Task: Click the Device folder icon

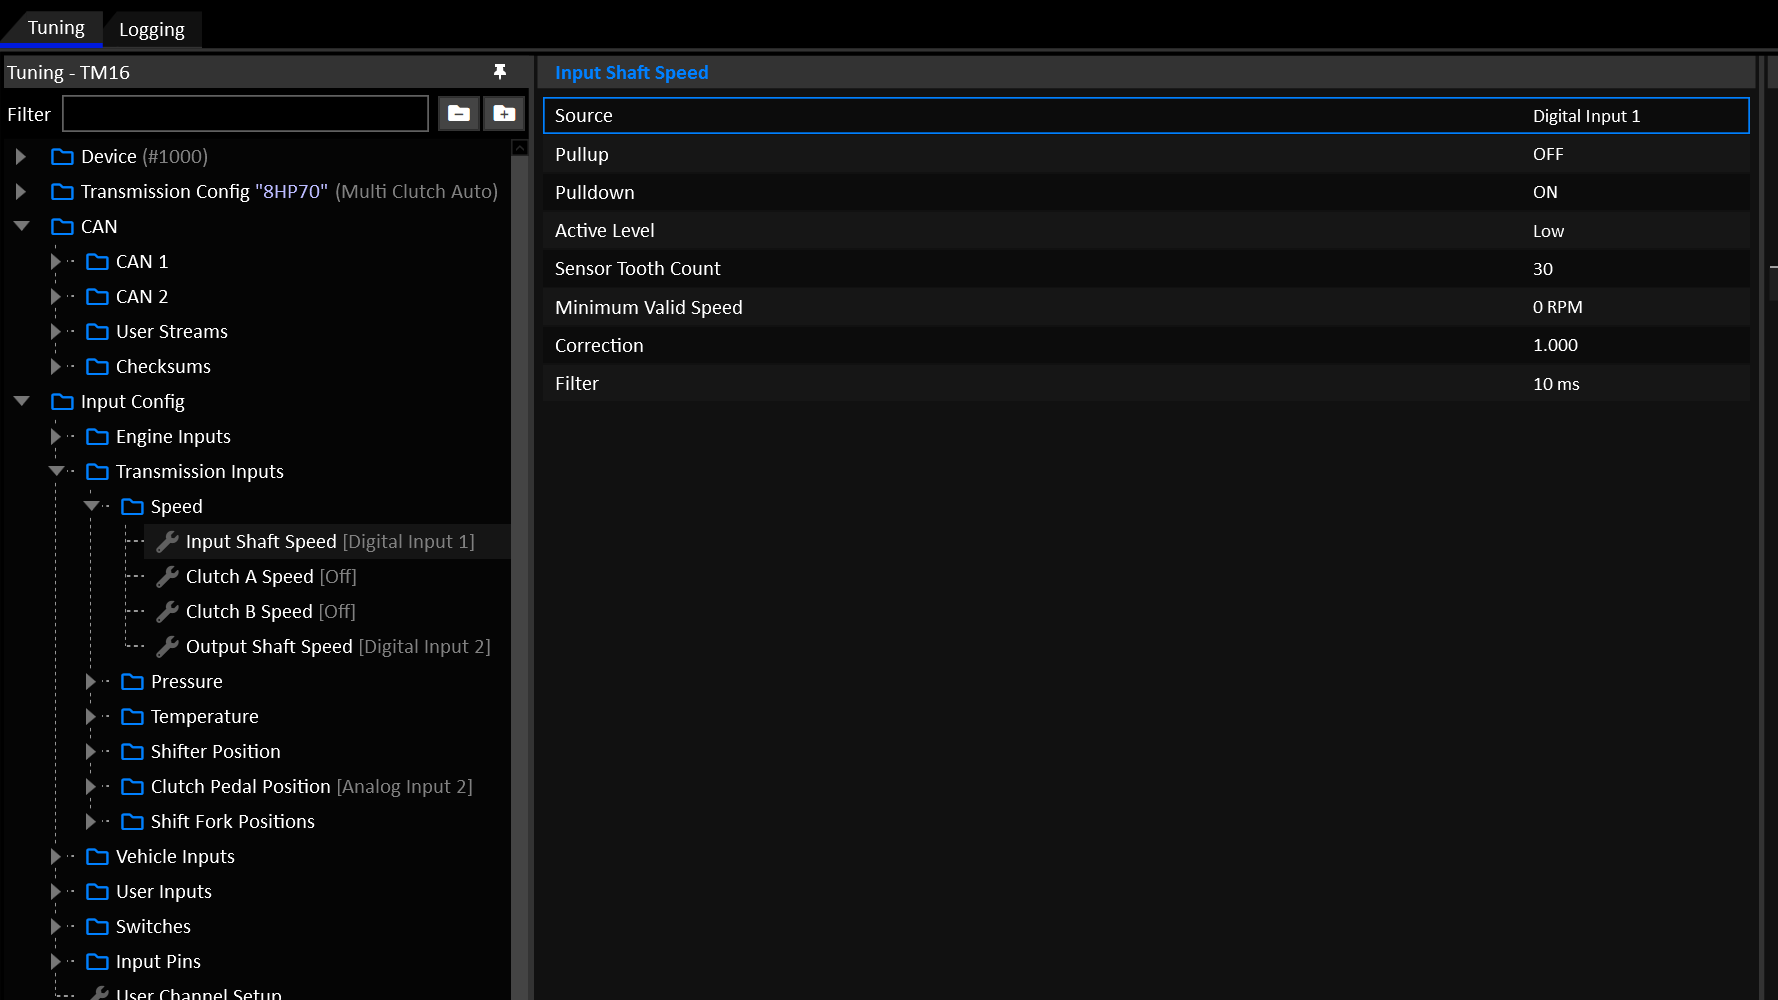Action: pyautogui.click(x=62, y=156)
